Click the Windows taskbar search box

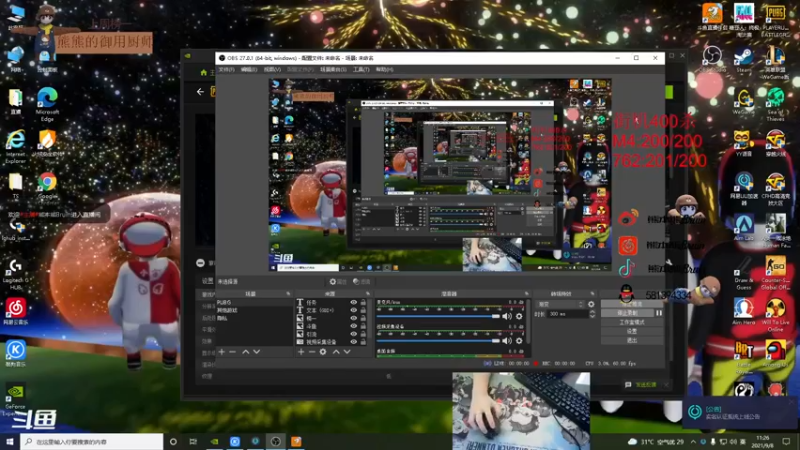[92, 441]
